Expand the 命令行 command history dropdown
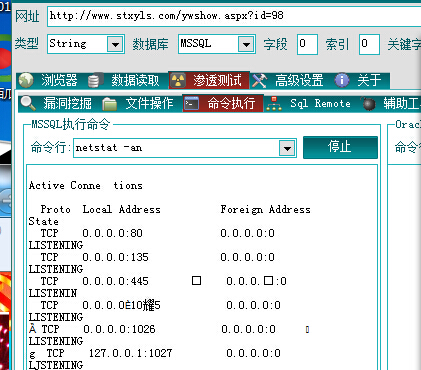The height and width of the screenshot is (370, 421). click(287, 148)
